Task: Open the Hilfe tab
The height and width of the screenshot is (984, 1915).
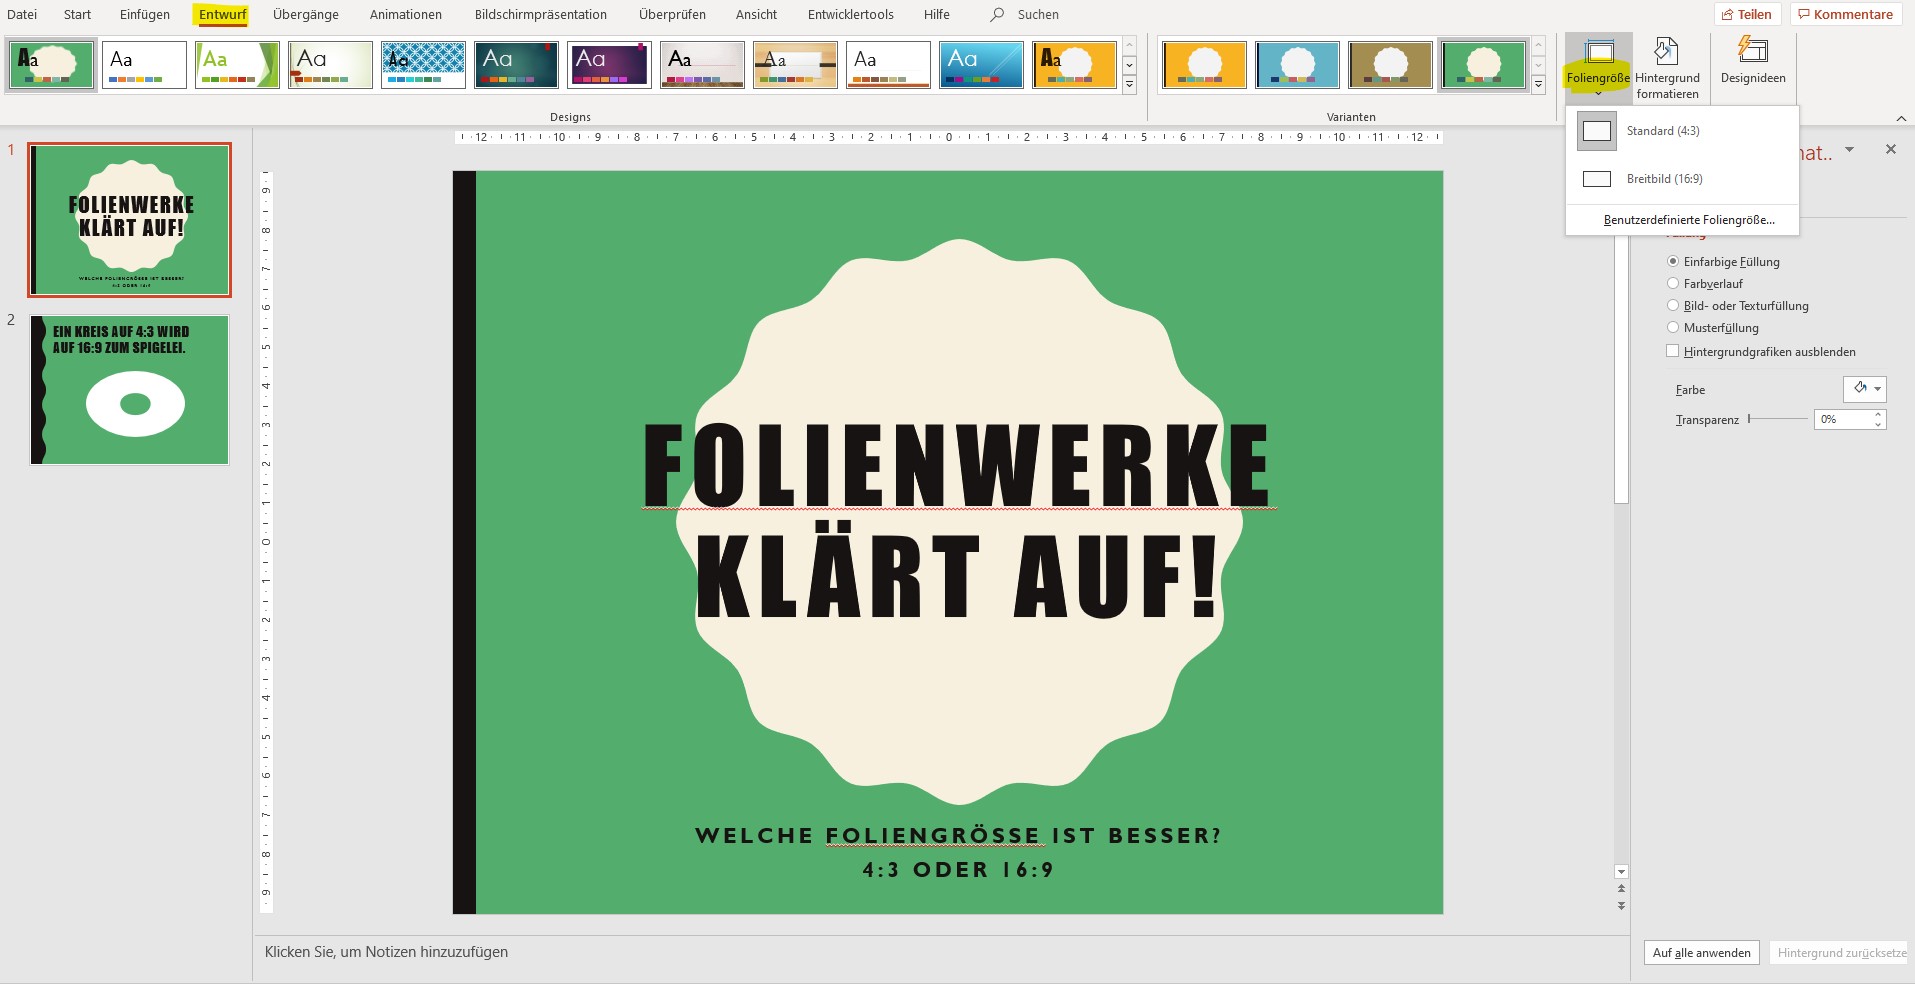Action: [937, 14]
